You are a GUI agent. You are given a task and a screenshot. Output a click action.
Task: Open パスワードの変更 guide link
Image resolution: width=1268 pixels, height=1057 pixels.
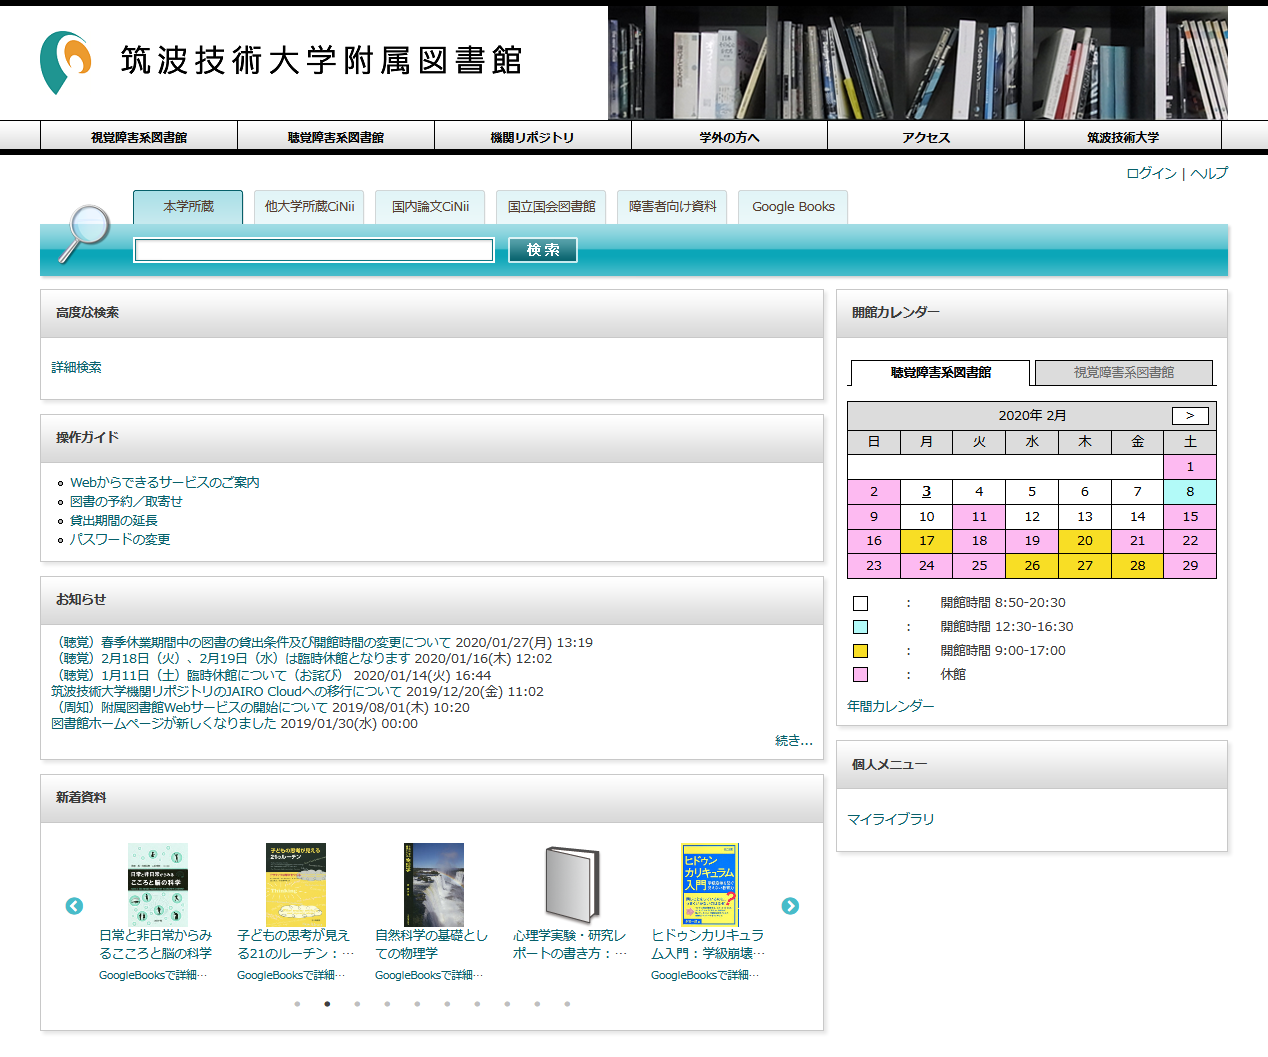click(120, 539)
